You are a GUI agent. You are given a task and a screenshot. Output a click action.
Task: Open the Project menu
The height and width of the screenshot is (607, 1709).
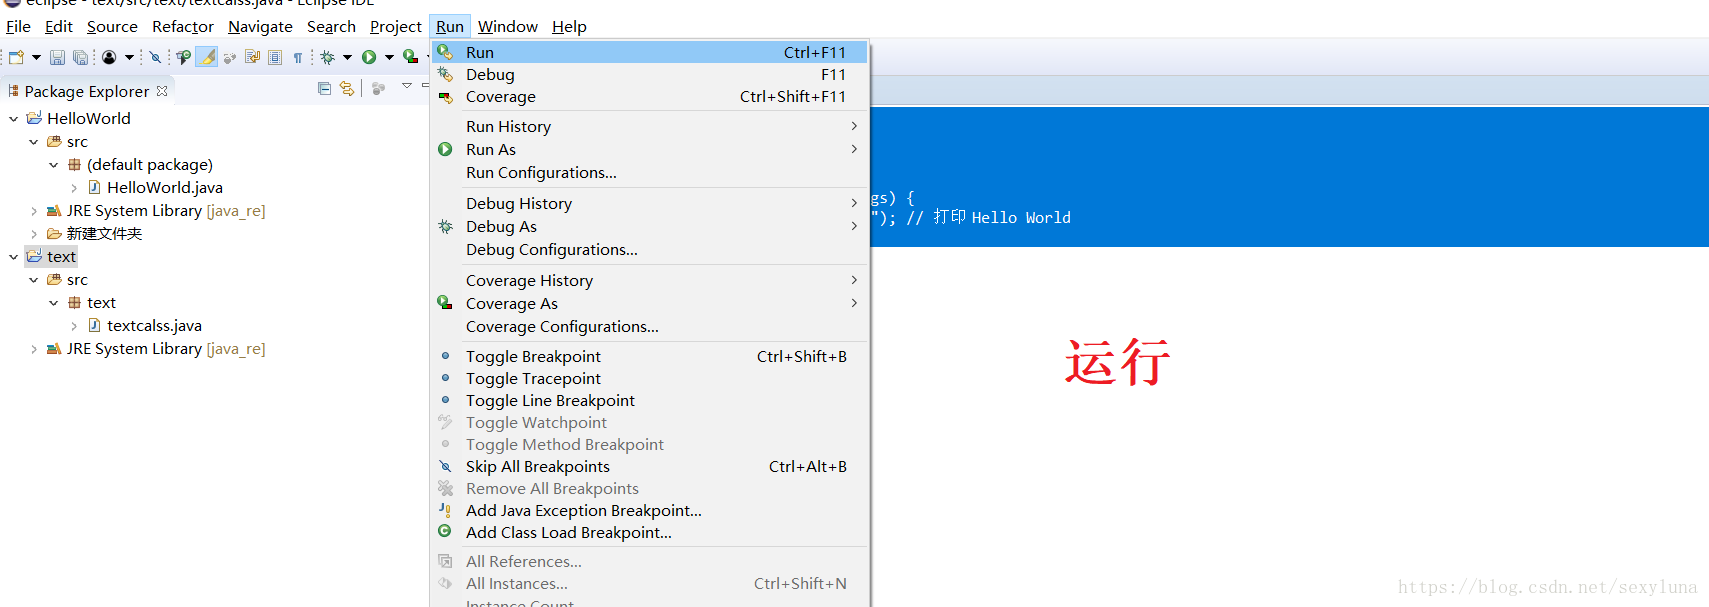(396, 26)
